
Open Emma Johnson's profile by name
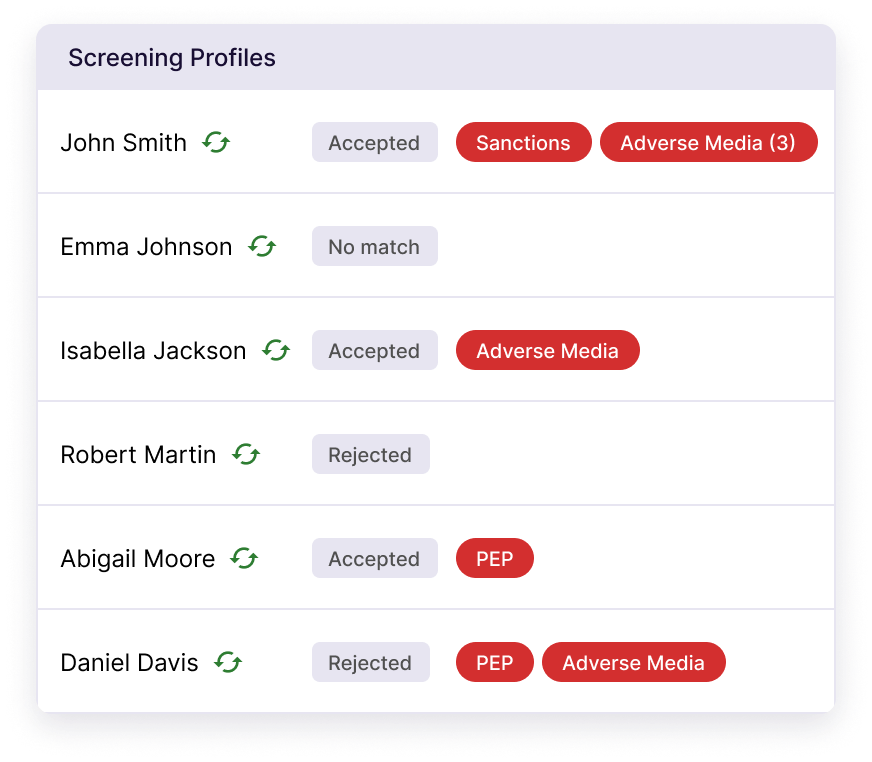(x=146, y=247)
